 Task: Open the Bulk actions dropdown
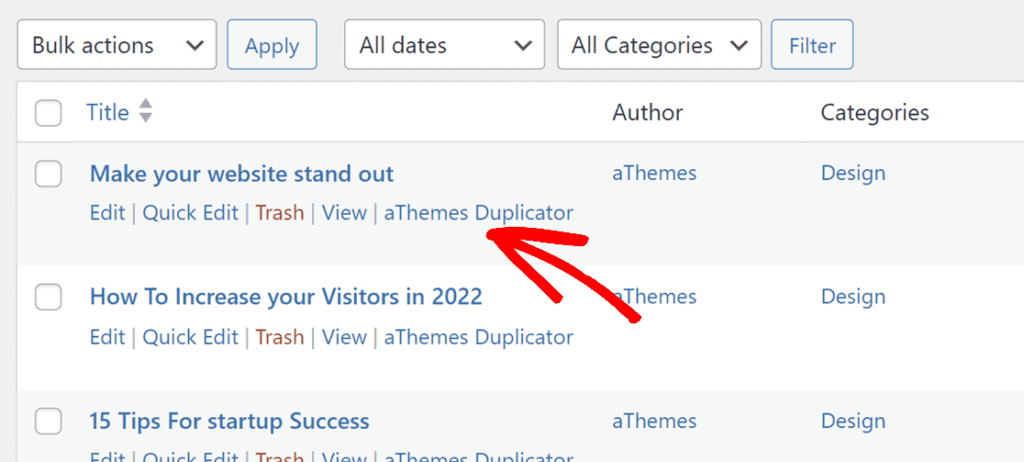coord(117,45)
